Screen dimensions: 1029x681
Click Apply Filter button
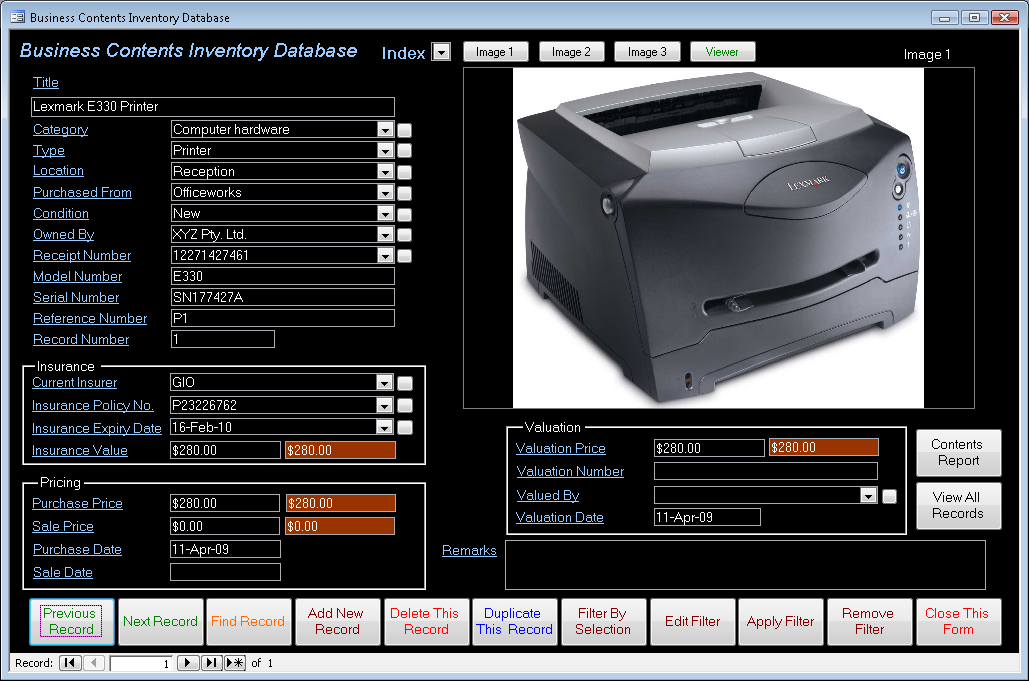point(781,621)
